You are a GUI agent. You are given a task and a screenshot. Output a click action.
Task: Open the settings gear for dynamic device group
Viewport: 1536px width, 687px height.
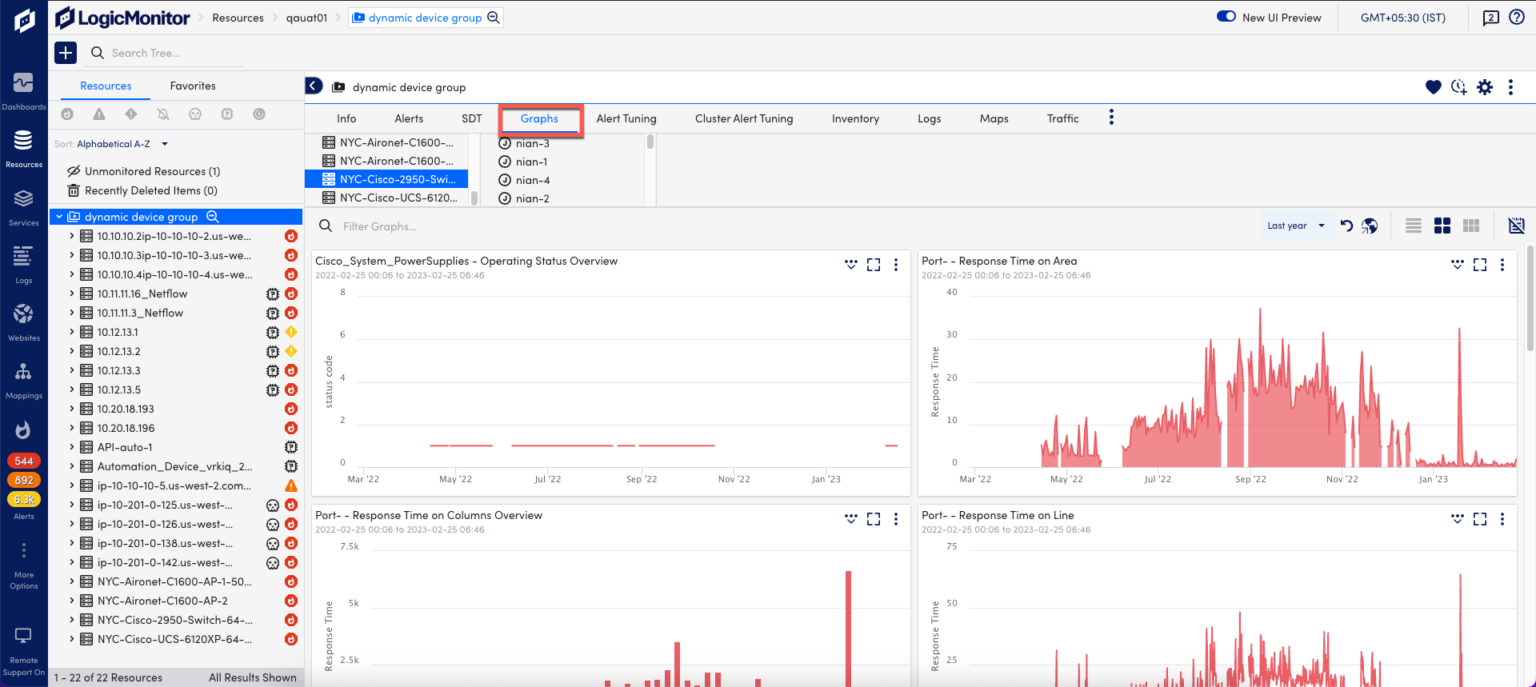click(1486, 87)
